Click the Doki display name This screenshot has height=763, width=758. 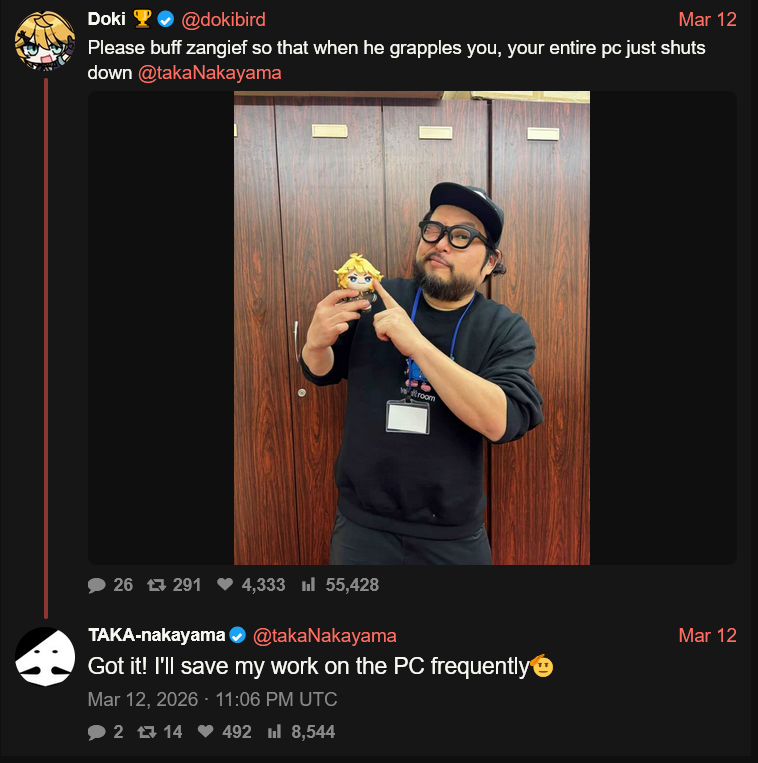coord(107,19)
